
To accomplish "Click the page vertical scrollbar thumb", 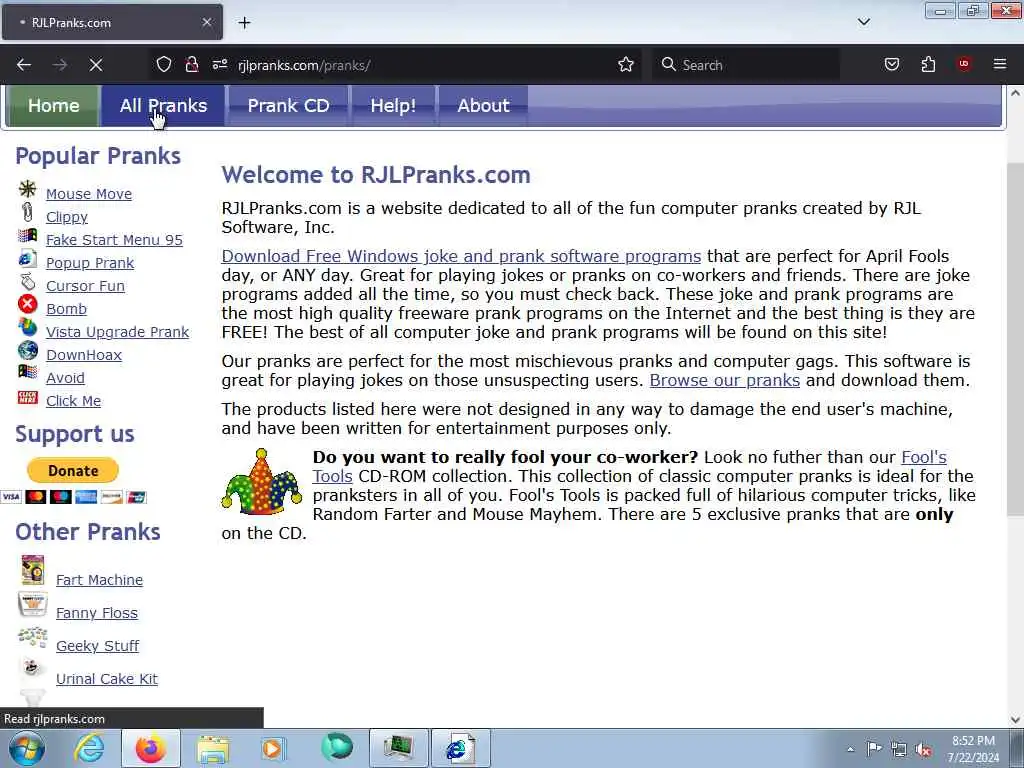I will click(x=1015, y=338).
